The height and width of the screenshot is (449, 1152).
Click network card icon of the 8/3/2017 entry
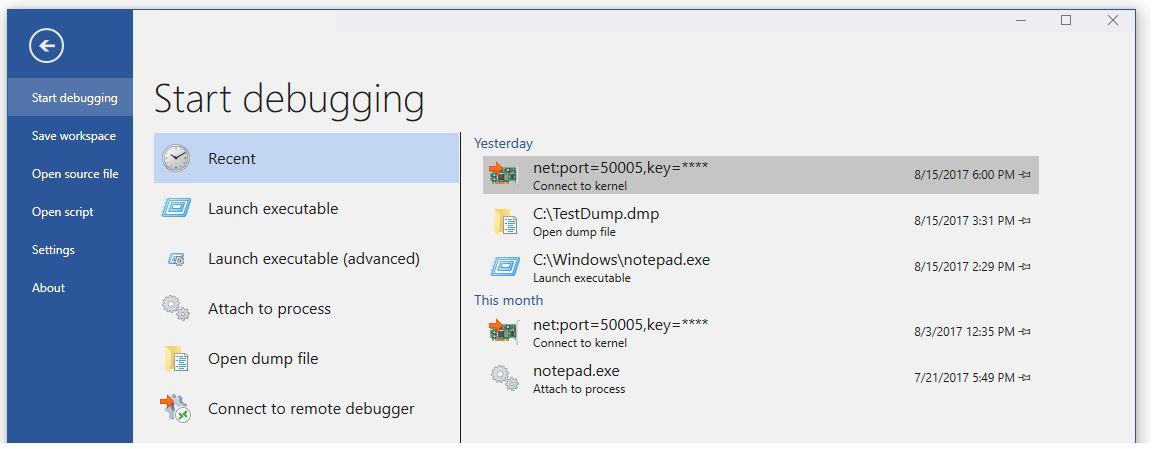point(504,331)
